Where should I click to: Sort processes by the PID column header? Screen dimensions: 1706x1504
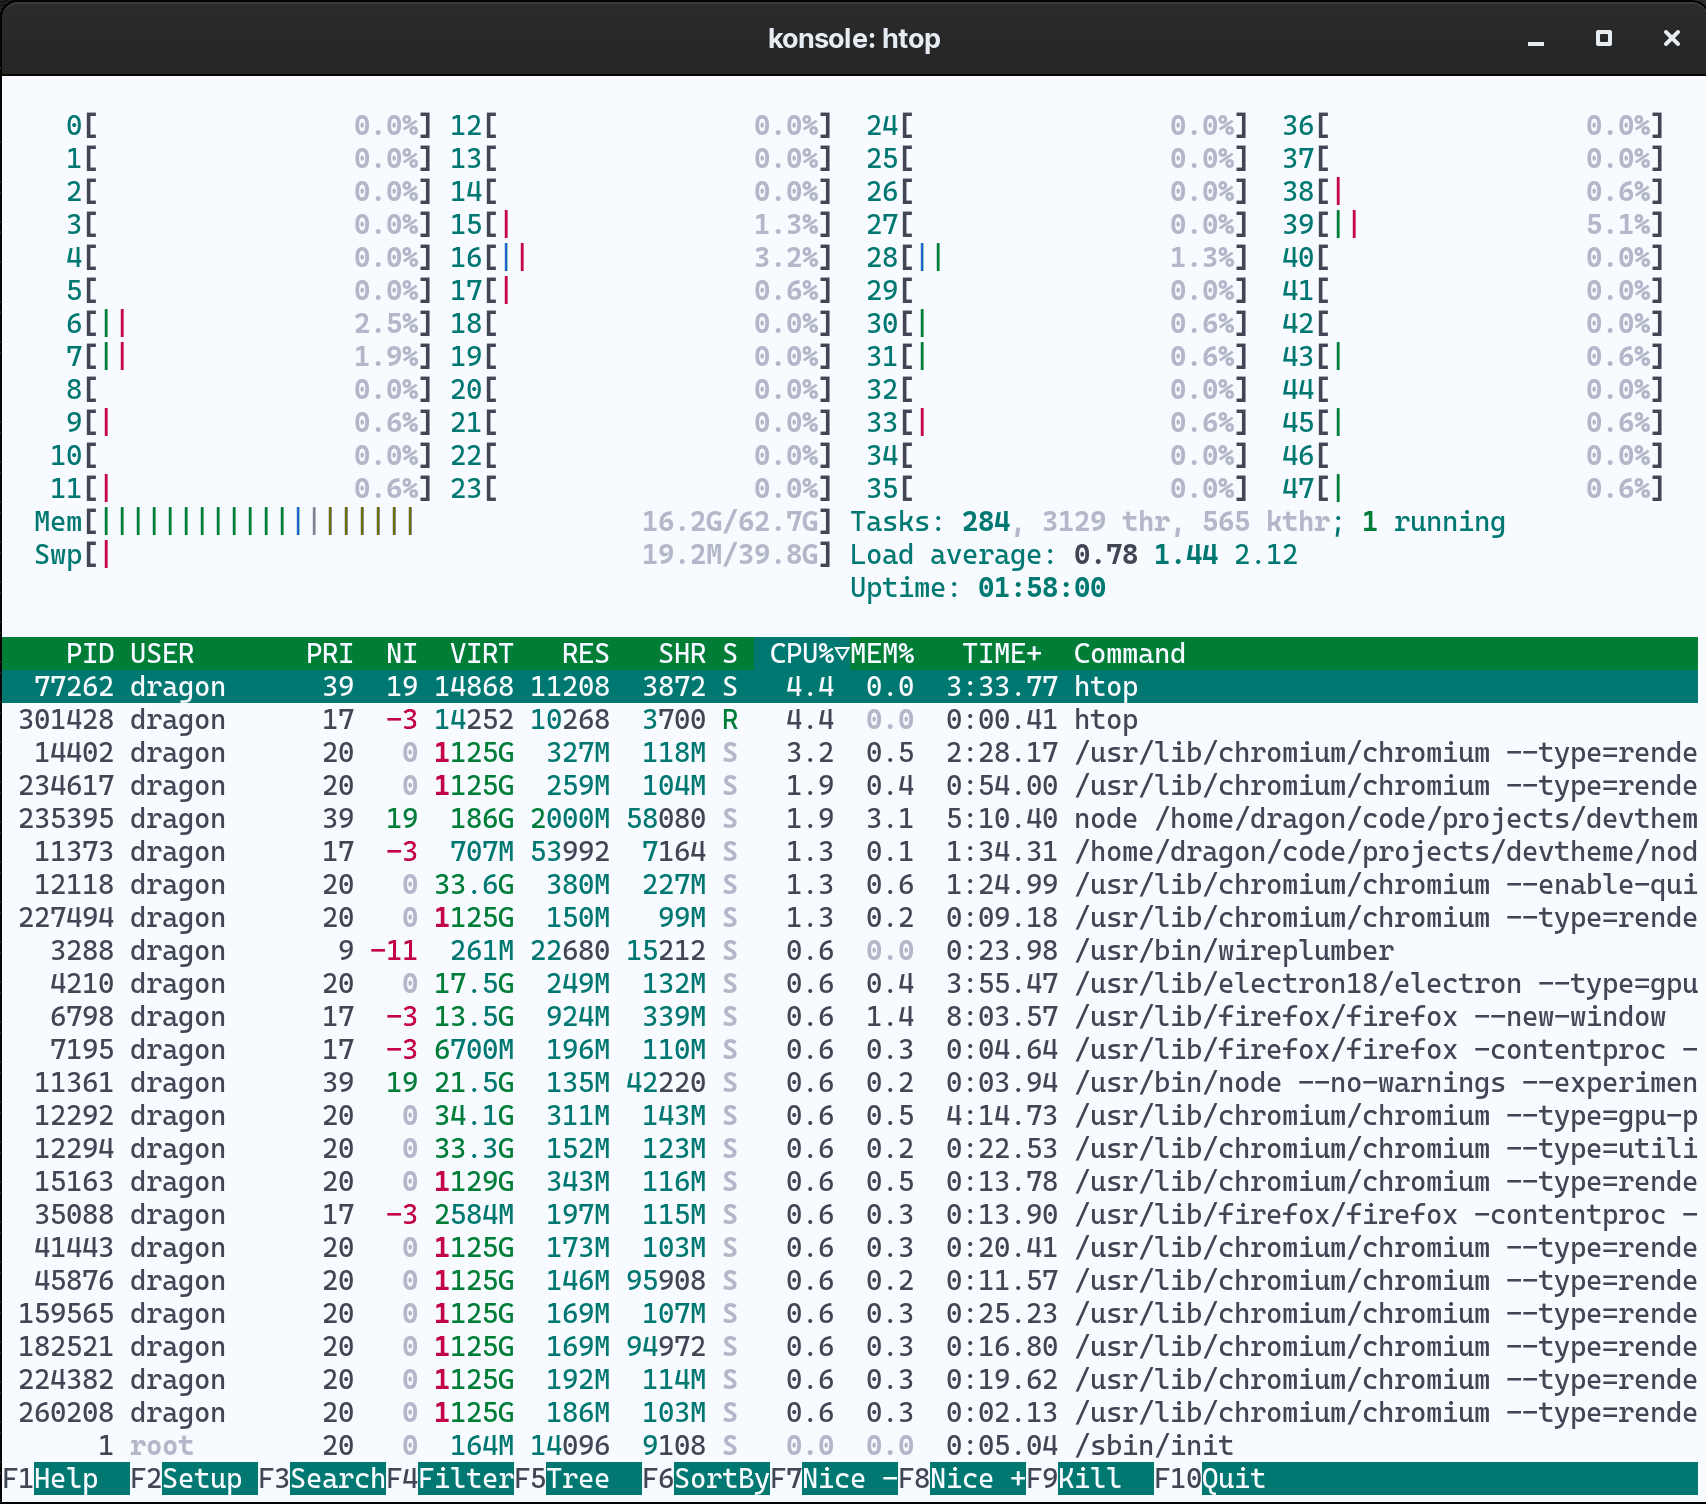coord(90,654)
